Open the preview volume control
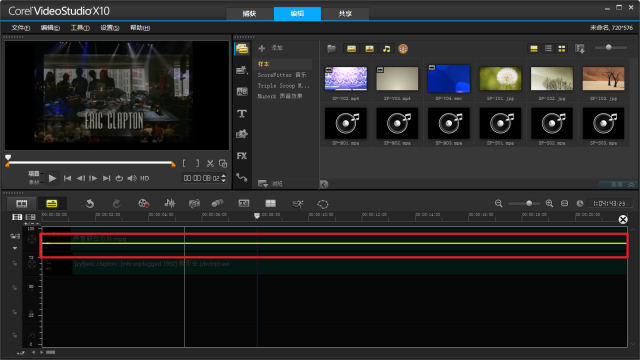 132,178
